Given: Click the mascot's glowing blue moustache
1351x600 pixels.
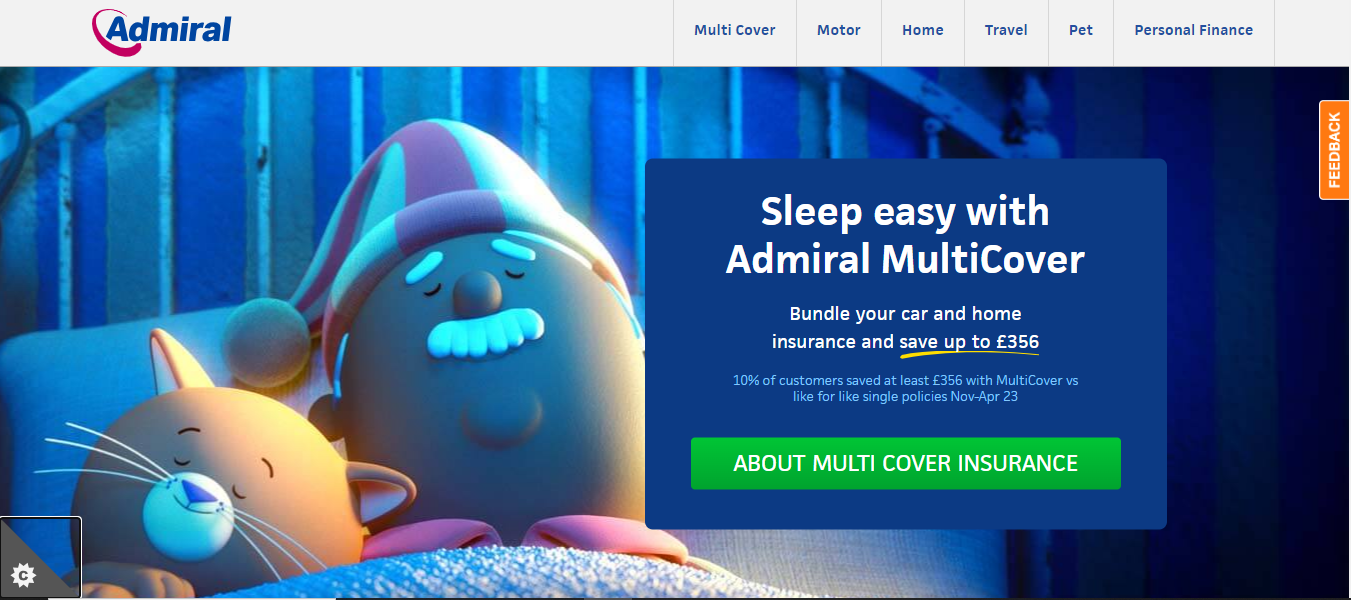Looking at the screenshot, I should click(487, 335).
